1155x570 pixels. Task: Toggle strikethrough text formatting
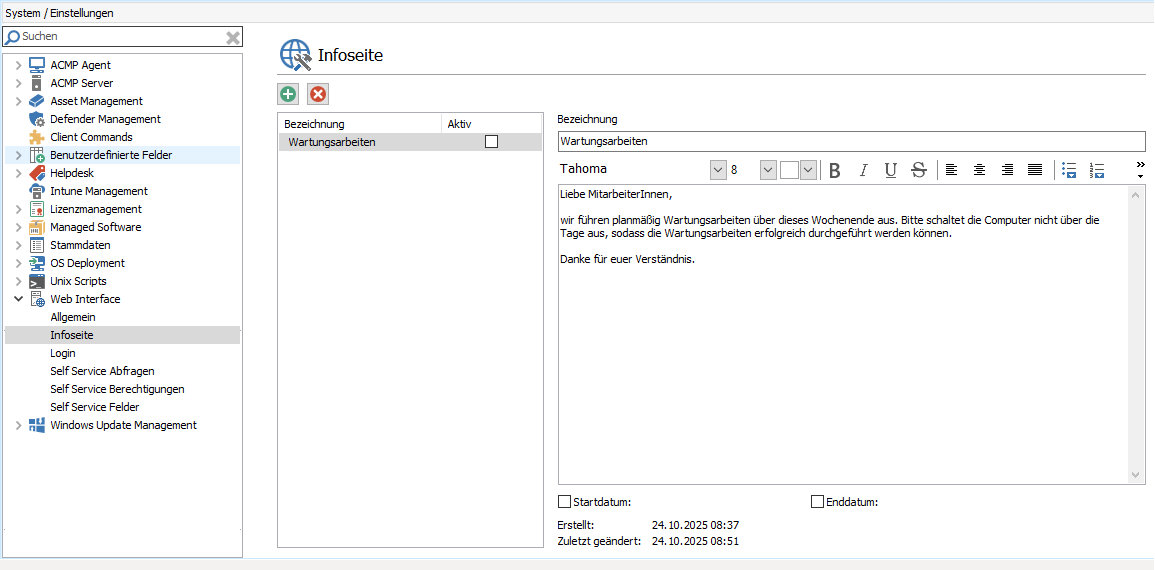[x=919, y=170]
